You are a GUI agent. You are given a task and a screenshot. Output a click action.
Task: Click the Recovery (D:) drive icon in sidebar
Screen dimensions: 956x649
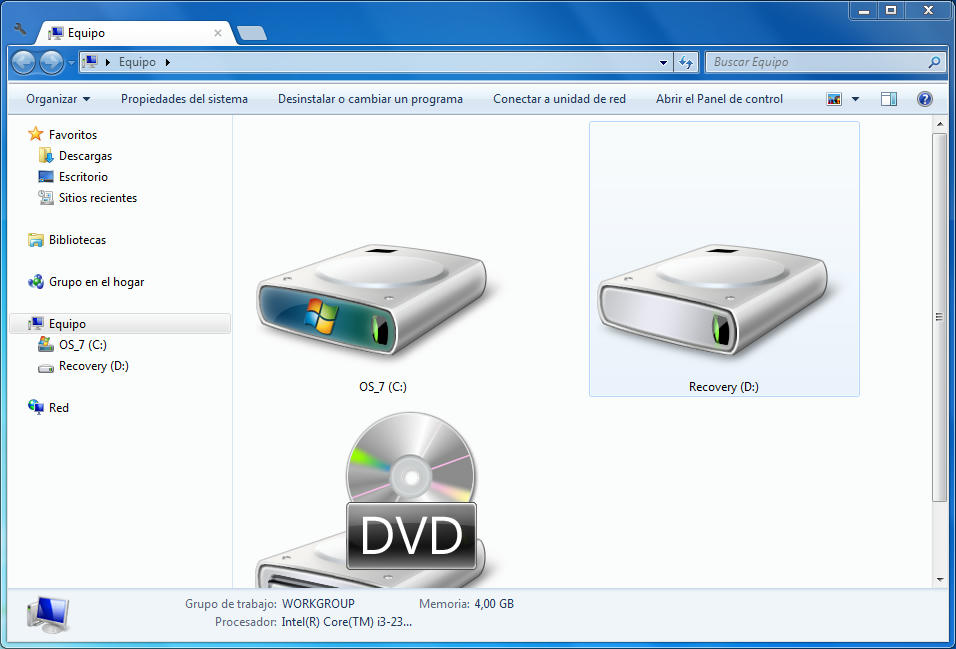tap(46, 368)
